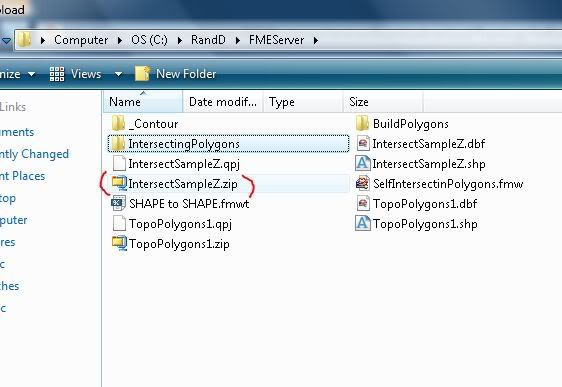Screen dimensions: 562x387
Task: Select the TopoPolygons1.zip file name
Action: [x=179, y=244]
